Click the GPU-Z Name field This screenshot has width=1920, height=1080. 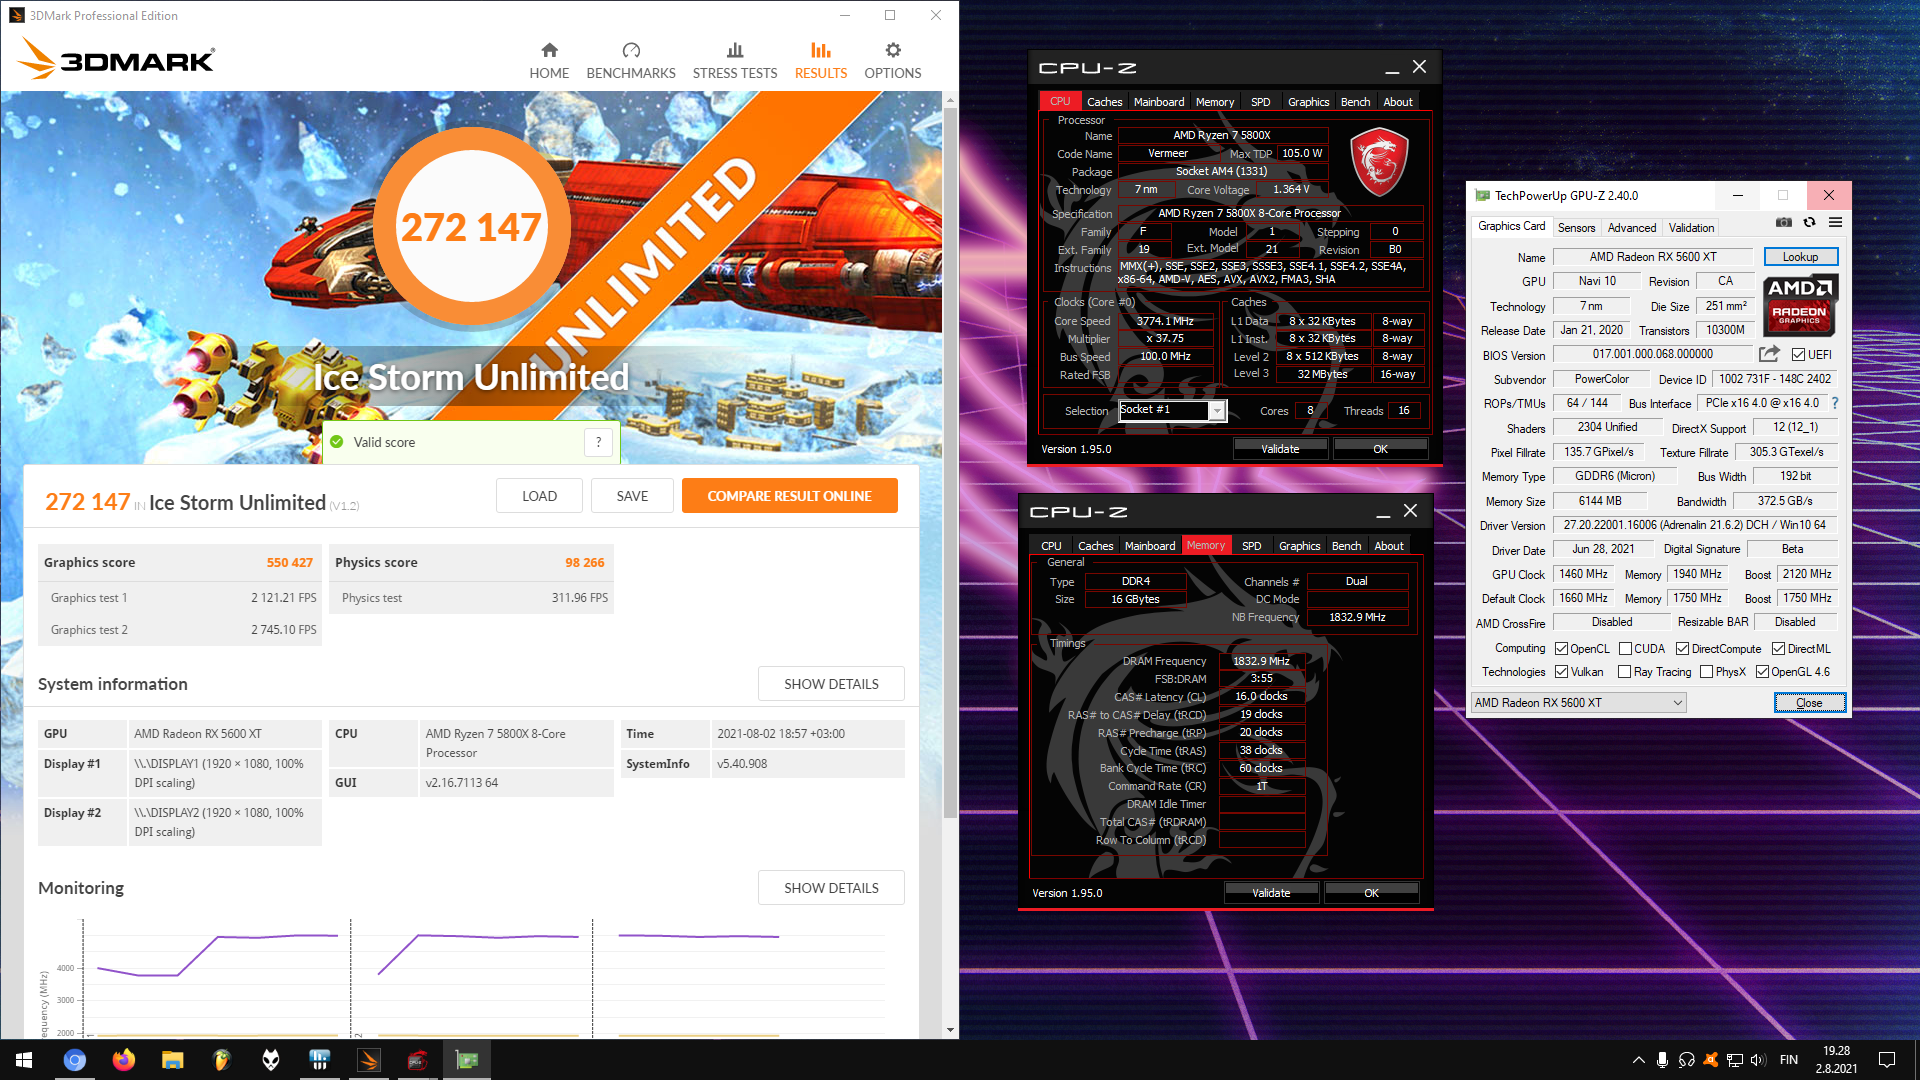[x=1653, y=257]
